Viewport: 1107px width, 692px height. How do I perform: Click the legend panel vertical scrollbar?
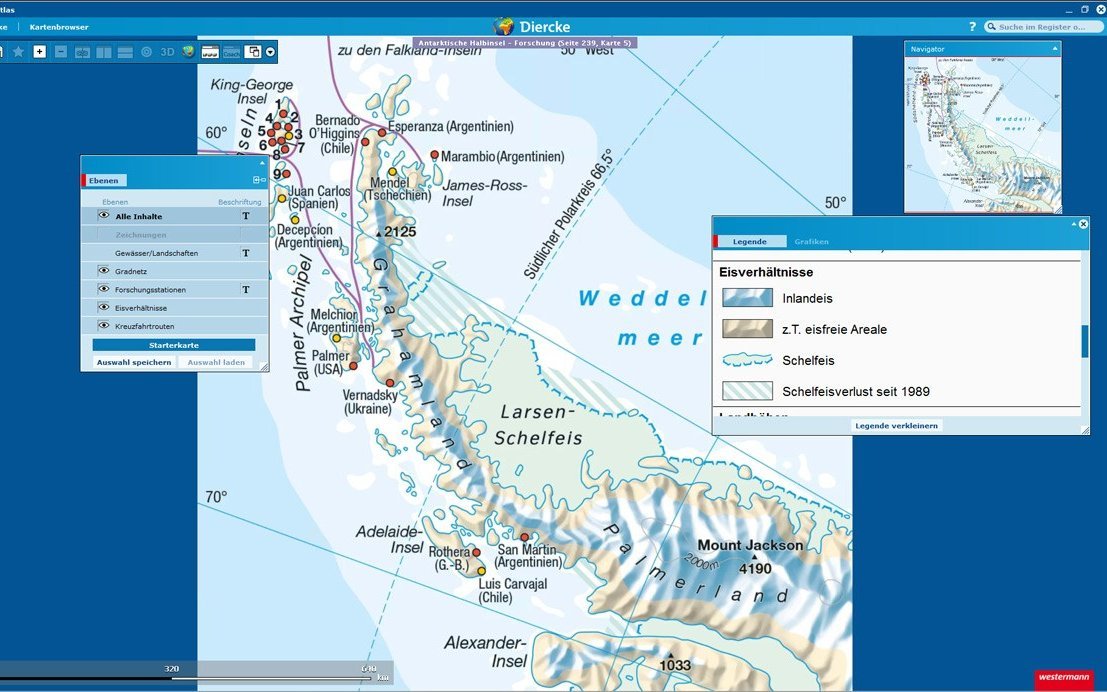1085,340
